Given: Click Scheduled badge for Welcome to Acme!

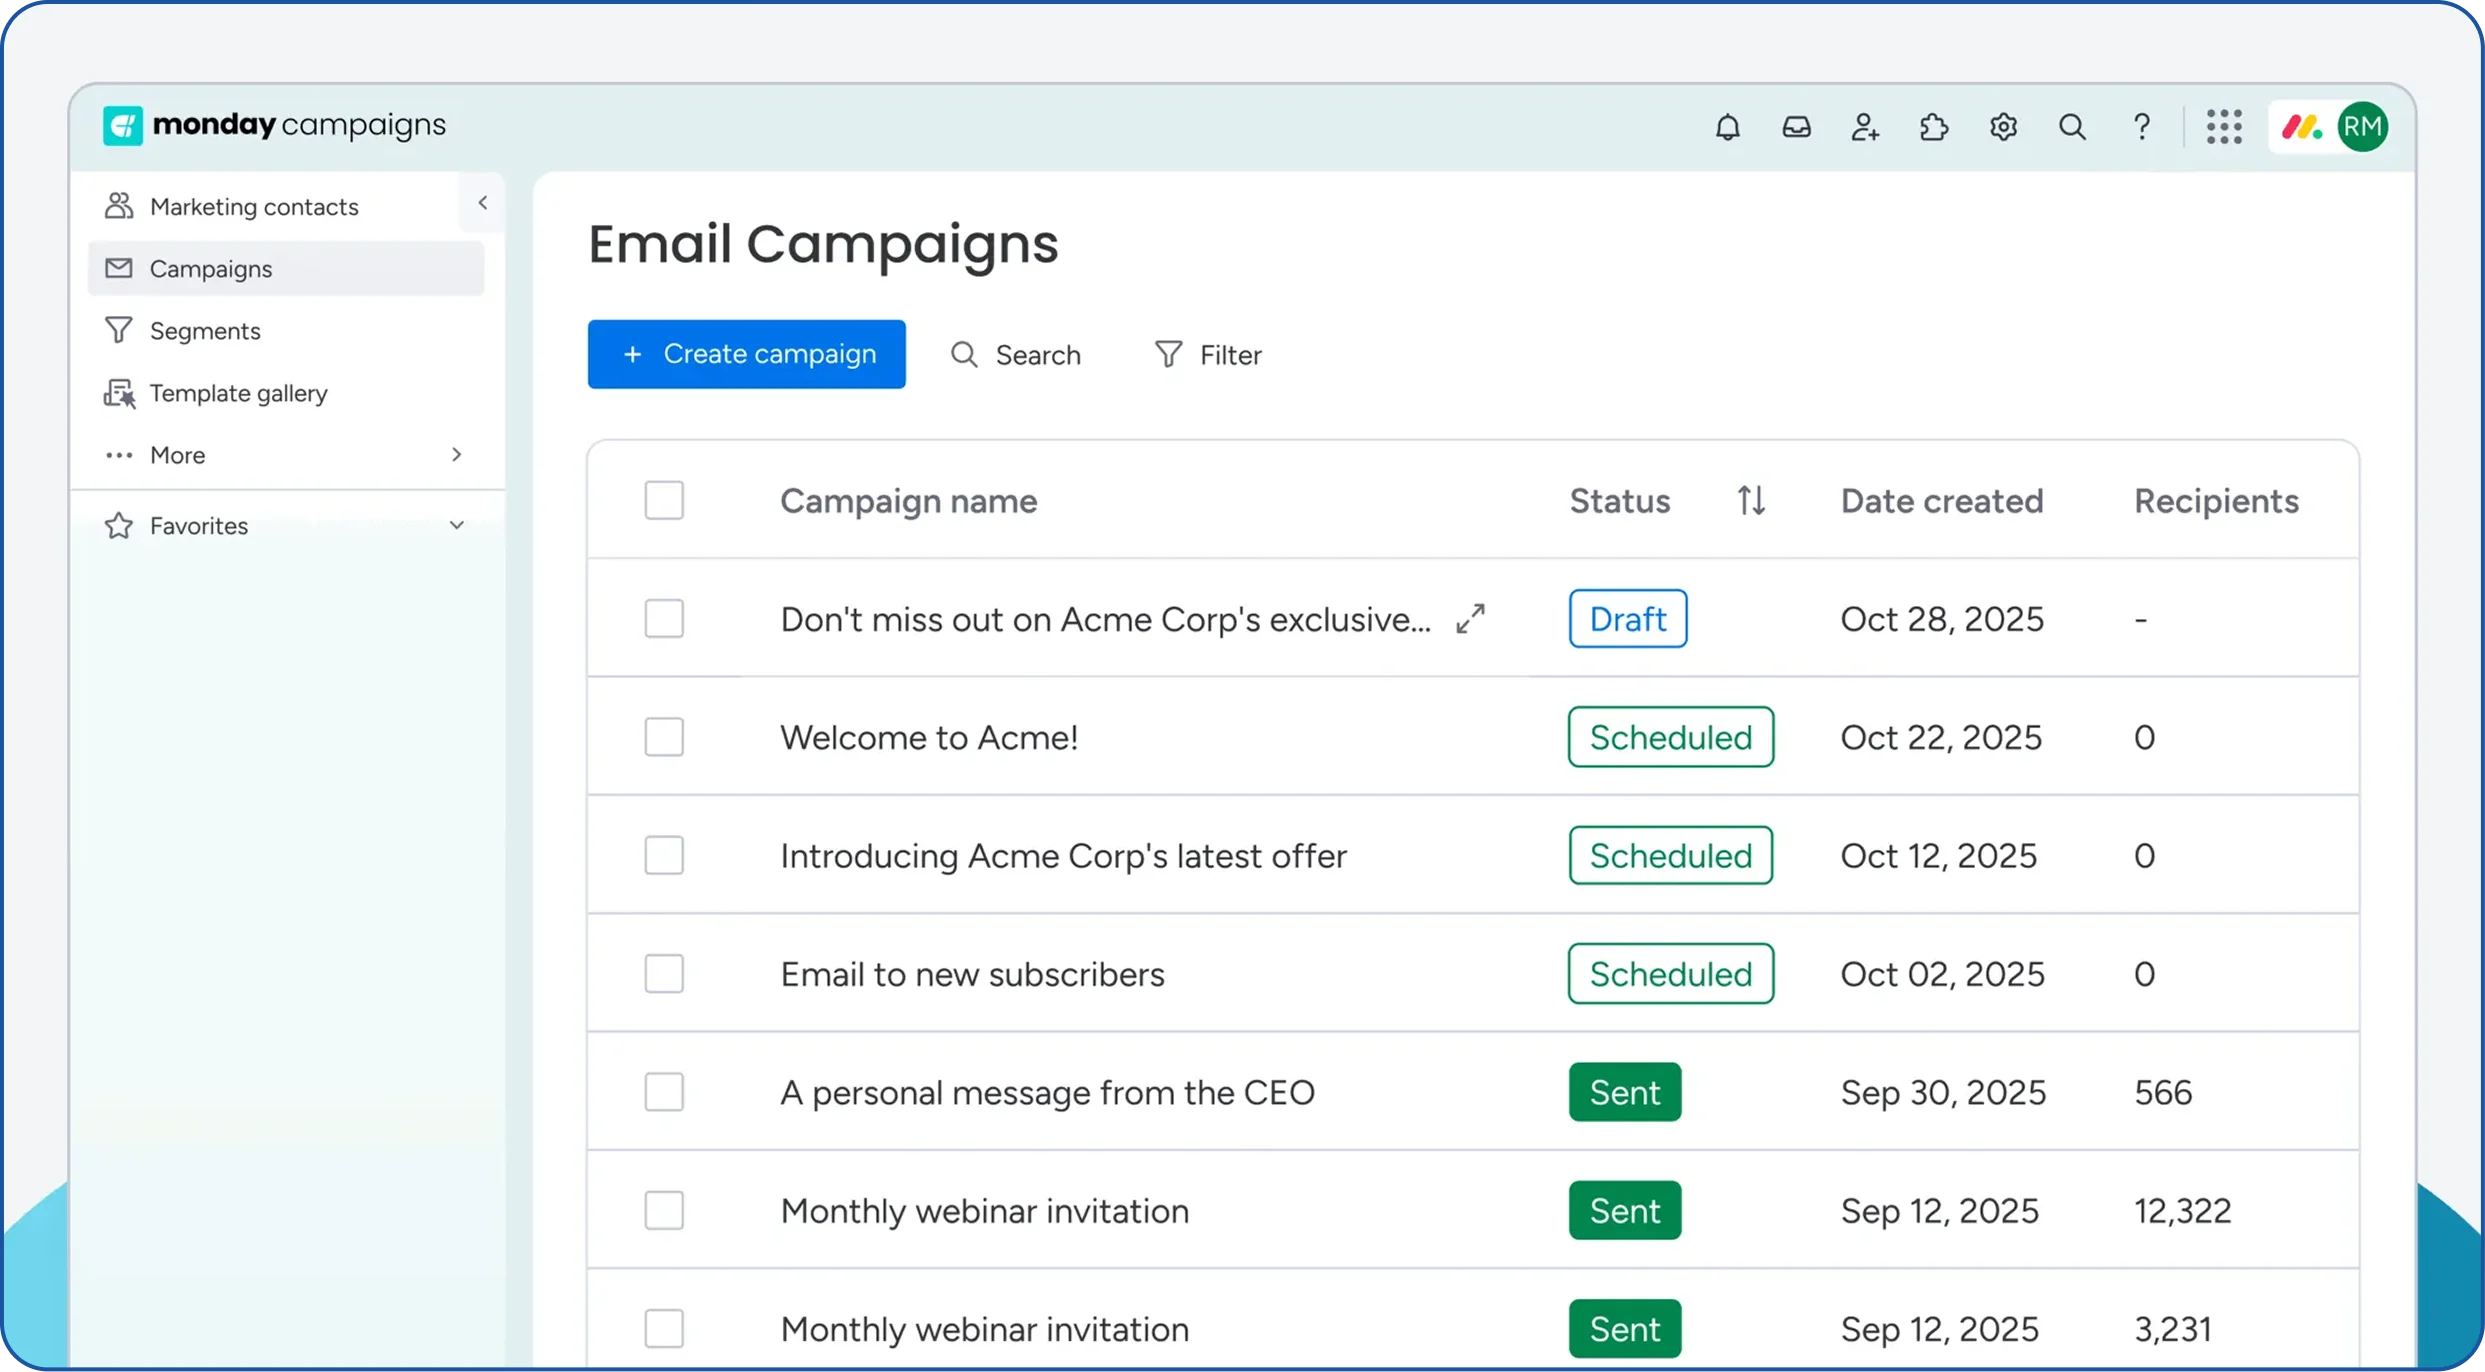Looking at the screenshot, I should [x=1671, y=737].
